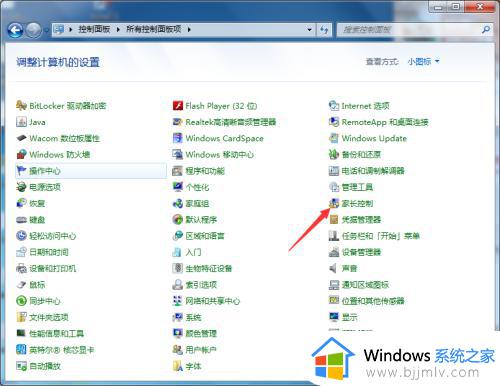
Task: Open 显示 monitor icon
Action: tap(334, 317)
